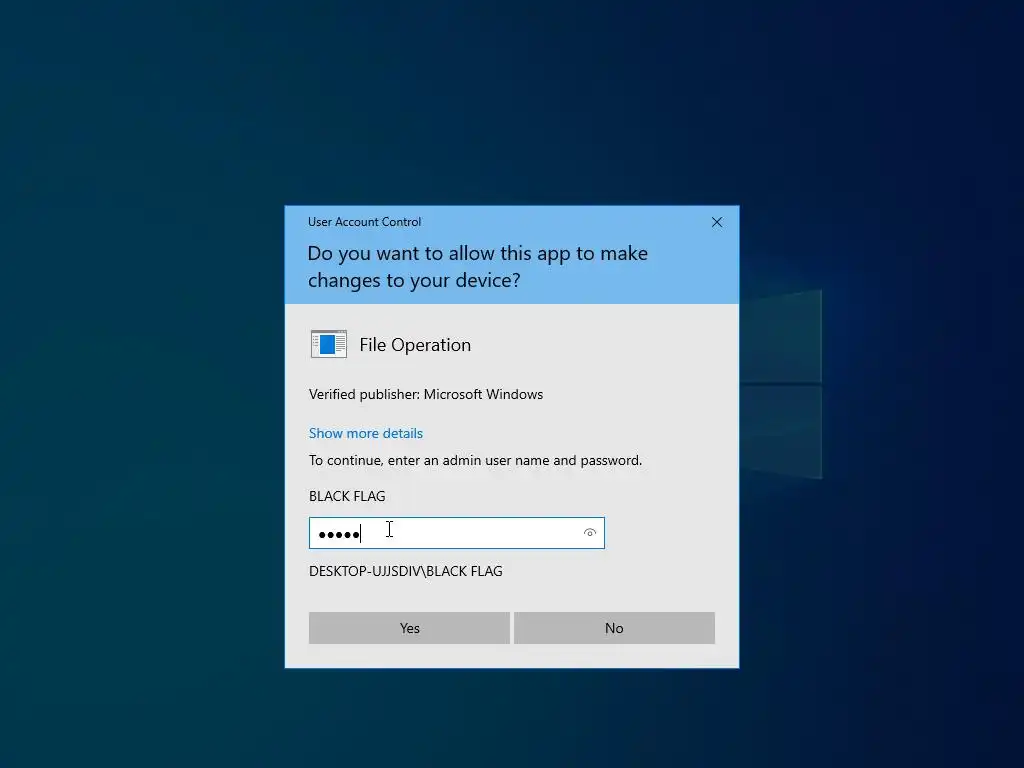Image resolution: width=1024 pixels, height=768 pixels.
Task: Click the File Operation app icon
Action: coord(328,344)
